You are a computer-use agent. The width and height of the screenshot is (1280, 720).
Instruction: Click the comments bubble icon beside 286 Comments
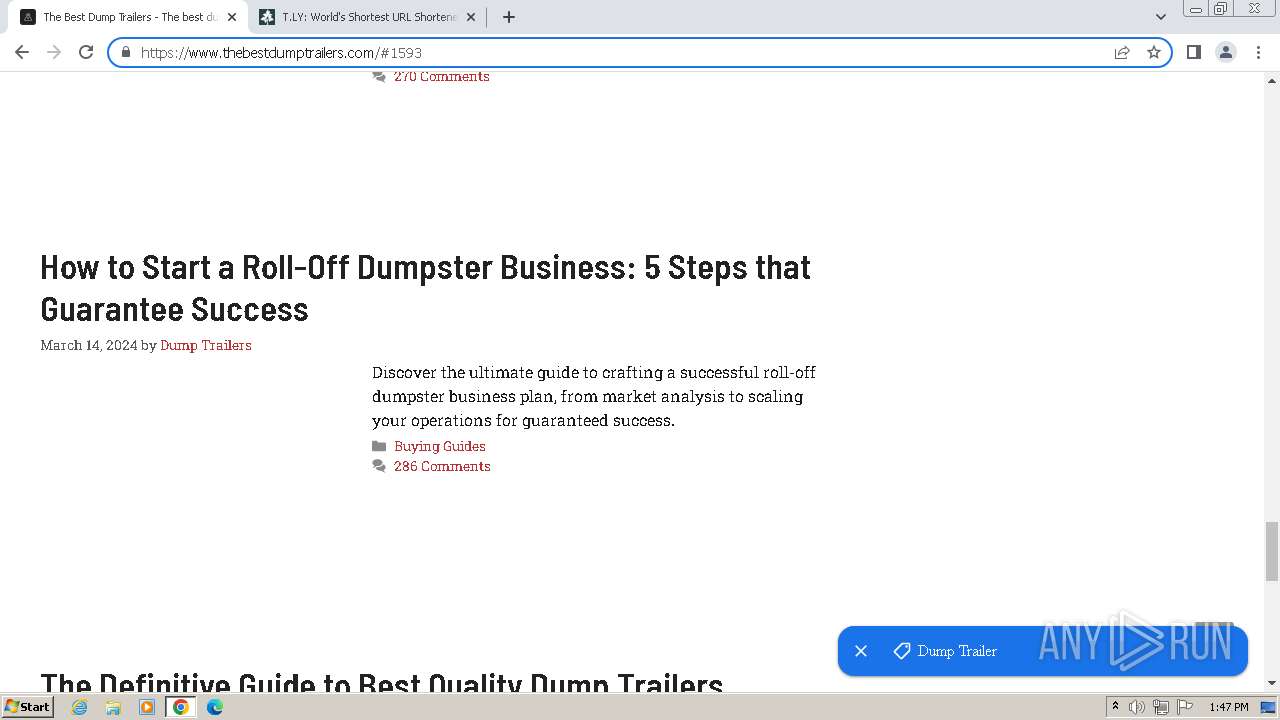[379, 466]
